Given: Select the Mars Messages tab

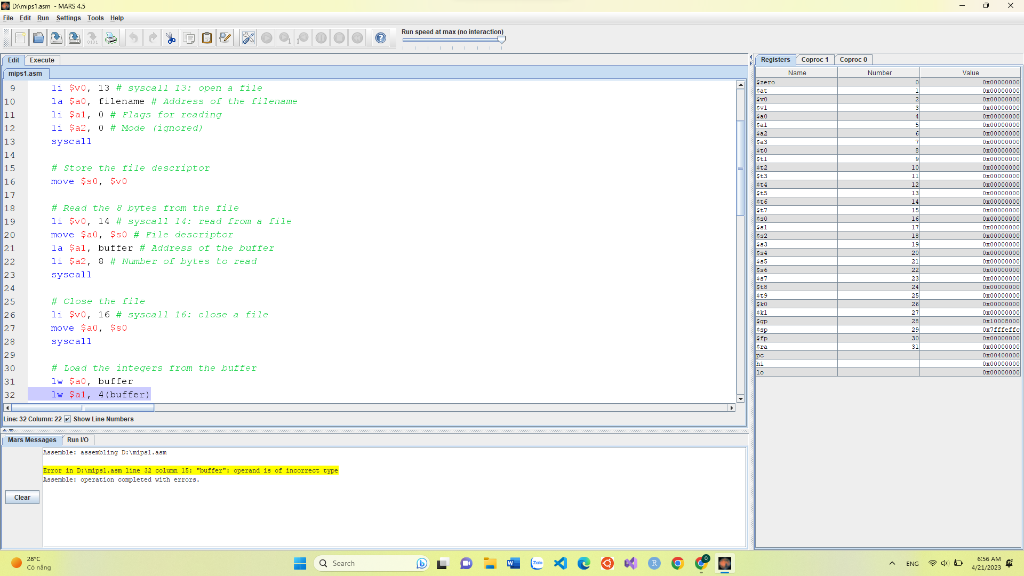Looking at the screenshot, I should coord(32,440).
